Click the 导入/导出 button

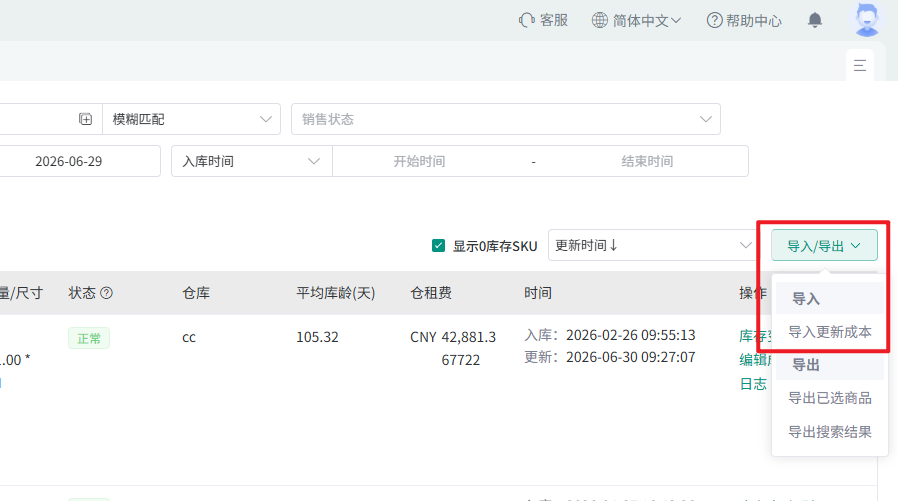[824, 246]
